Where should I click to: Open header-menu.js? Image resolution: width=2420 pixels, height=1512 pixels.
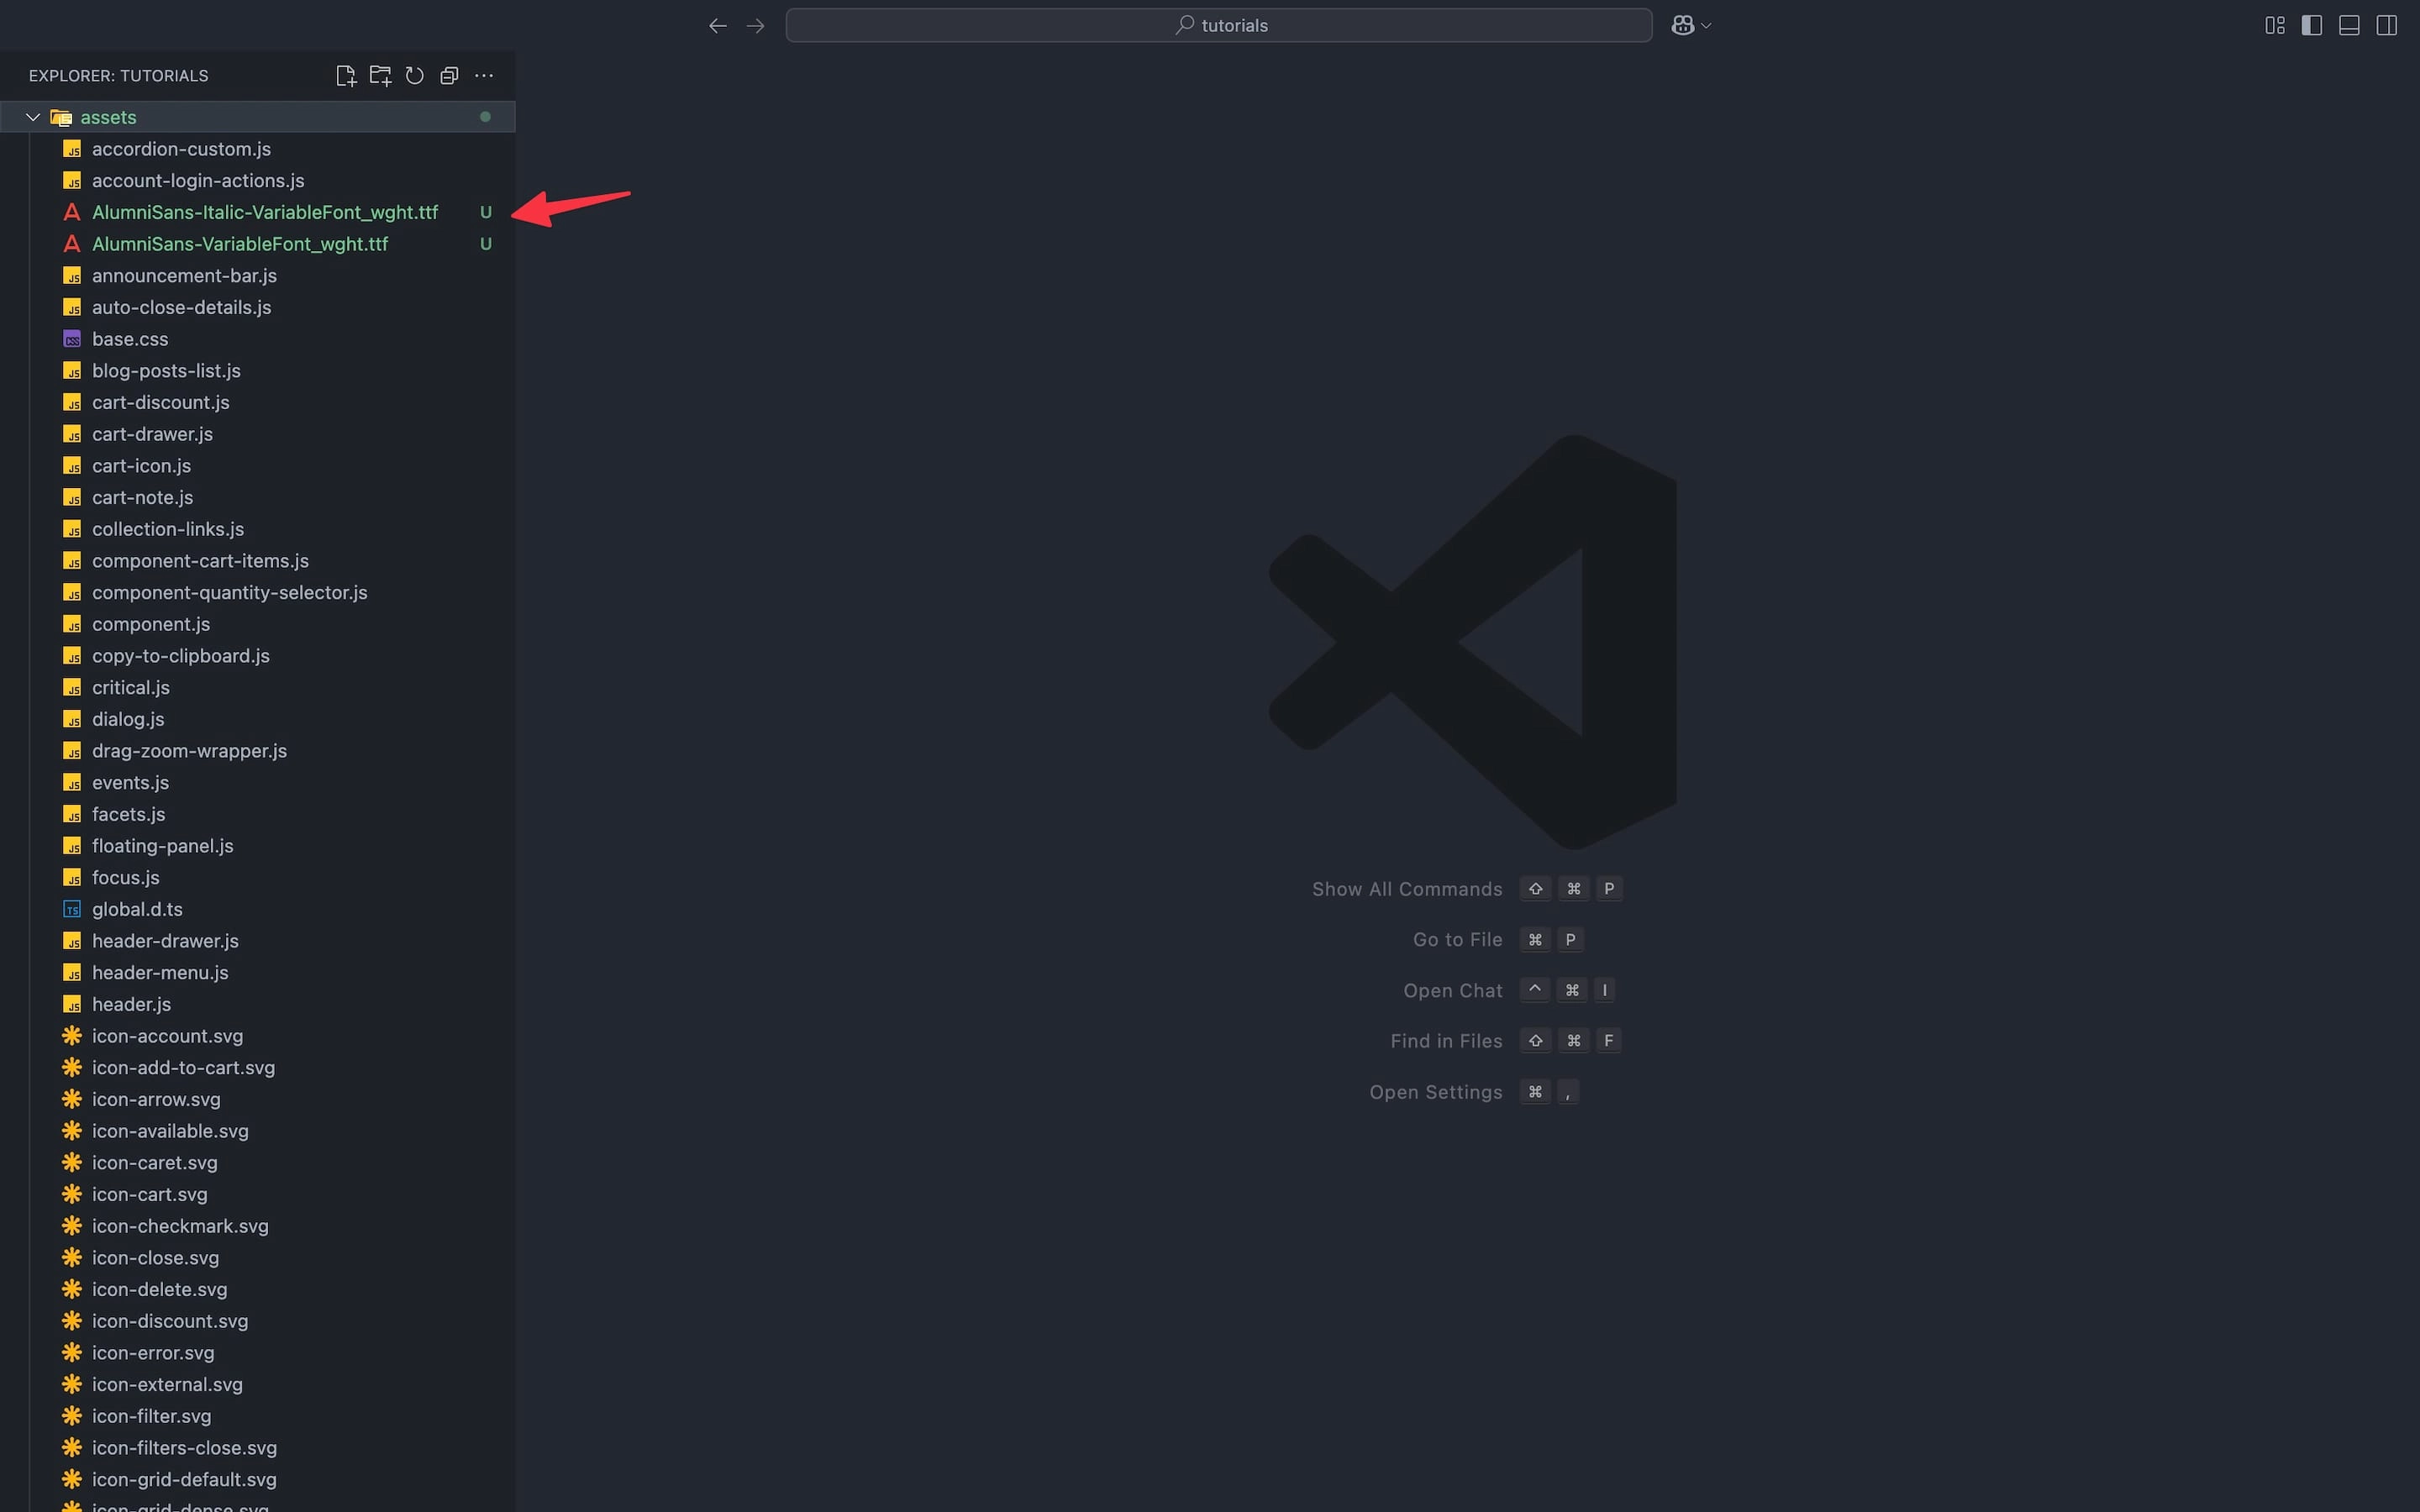click(258, 972)
